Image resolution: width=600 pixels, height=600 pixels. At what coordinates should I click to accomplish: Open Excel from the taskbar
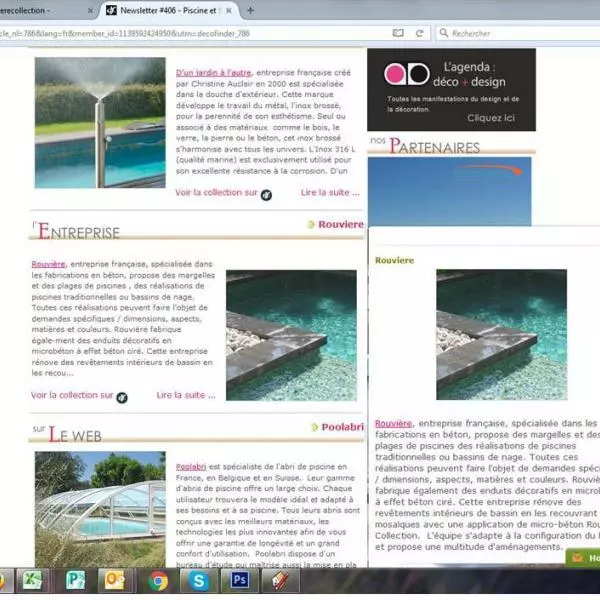pos(35,580)
